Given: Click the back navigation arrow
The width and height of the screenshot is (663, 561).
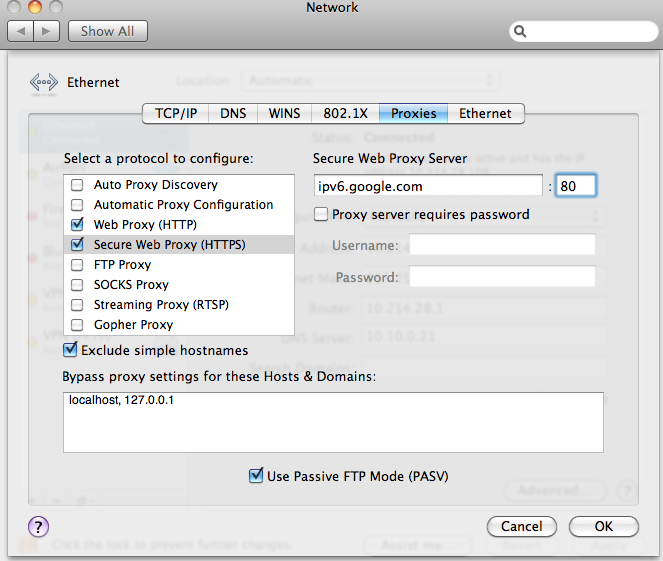Looking at the screenshot, I should coord(21,31).
